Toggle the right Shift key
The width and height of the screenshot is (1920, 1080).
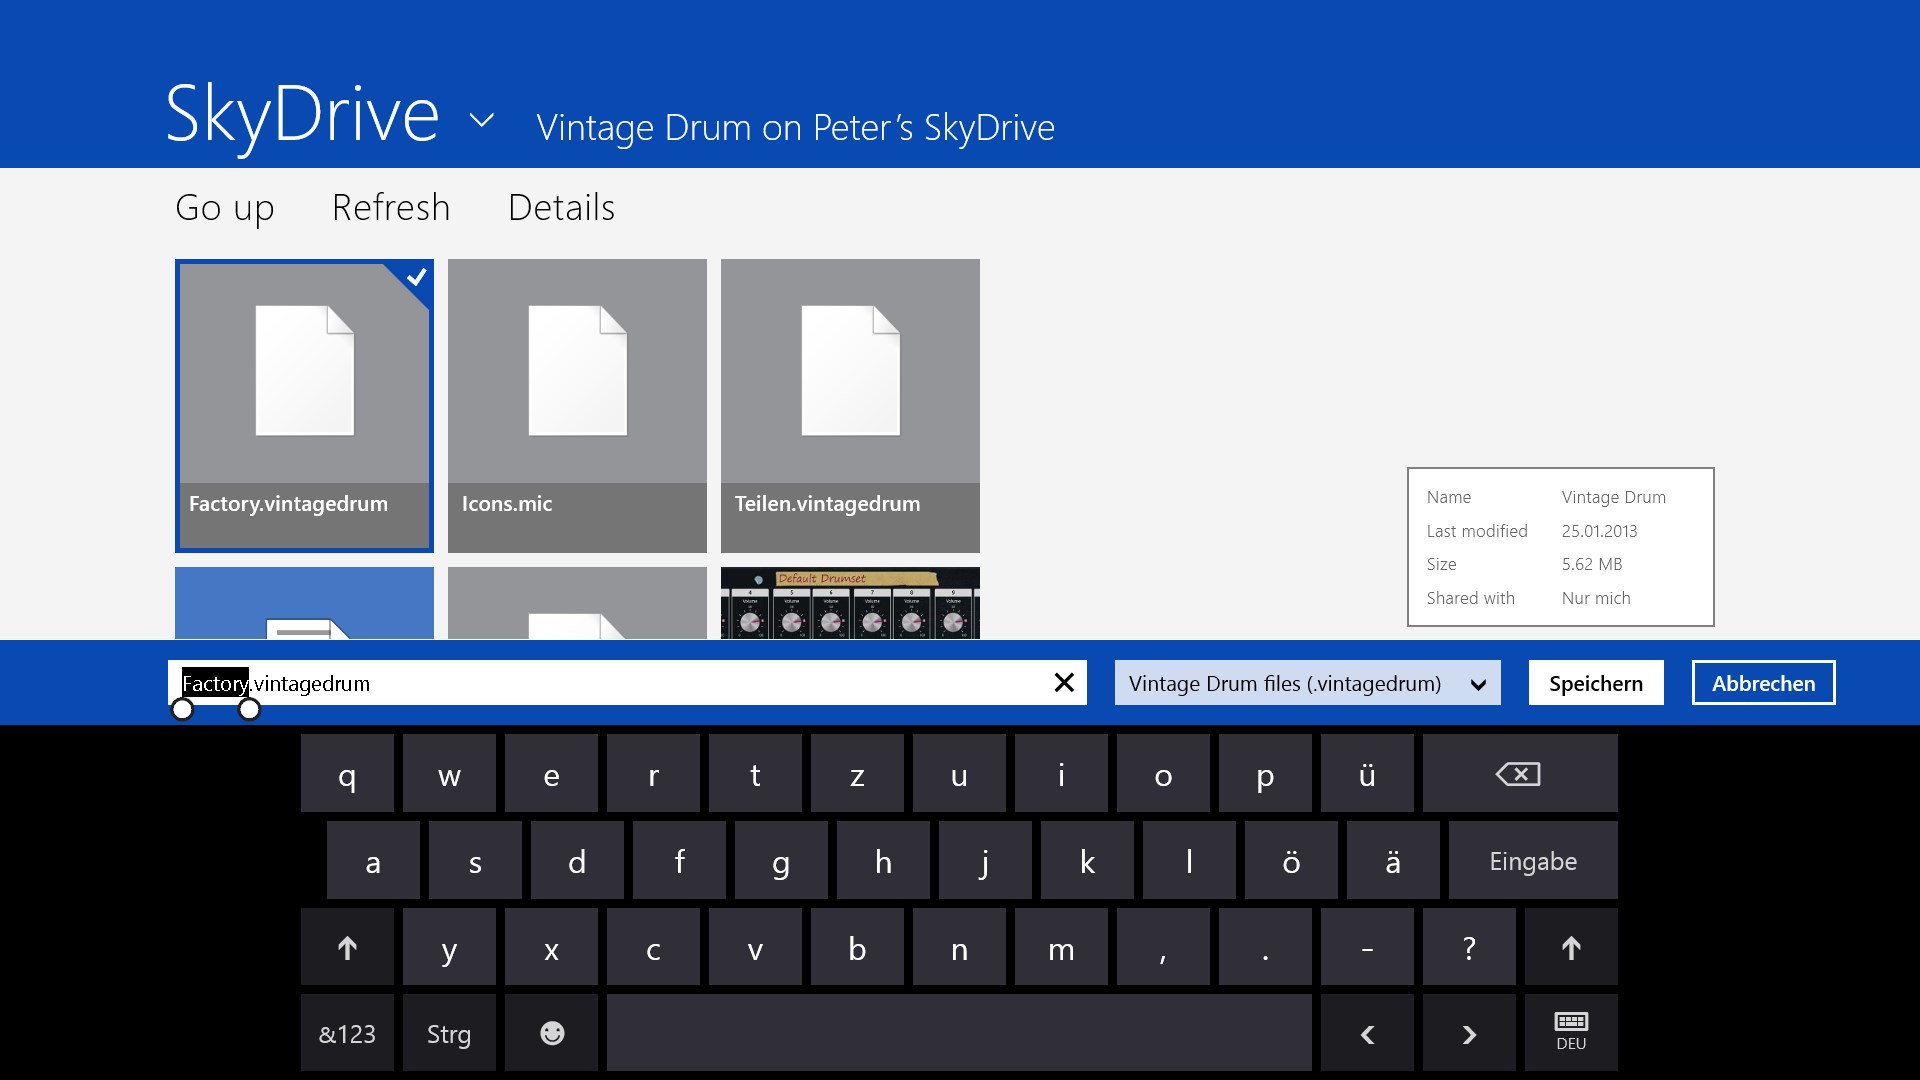pos(1570,948)
